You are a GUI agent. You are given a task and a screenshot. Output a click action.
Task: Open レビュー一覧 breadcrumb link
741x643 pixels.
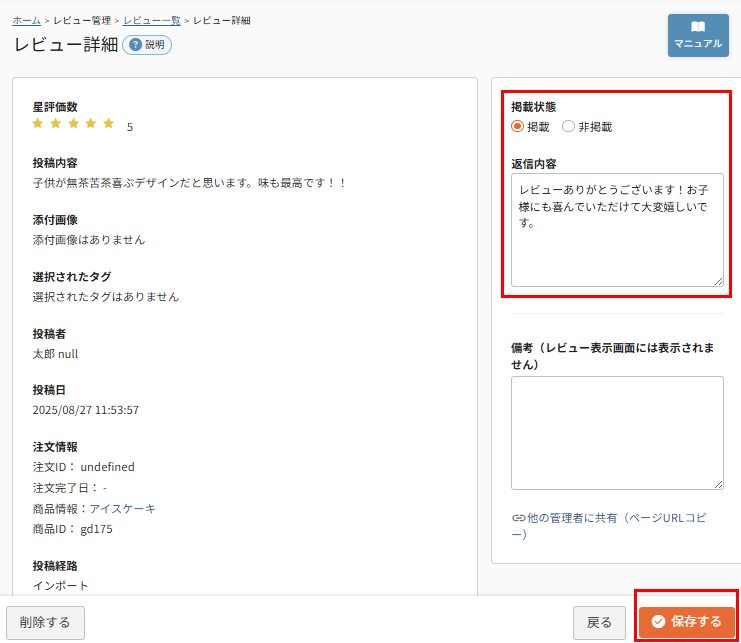[152, 20]
